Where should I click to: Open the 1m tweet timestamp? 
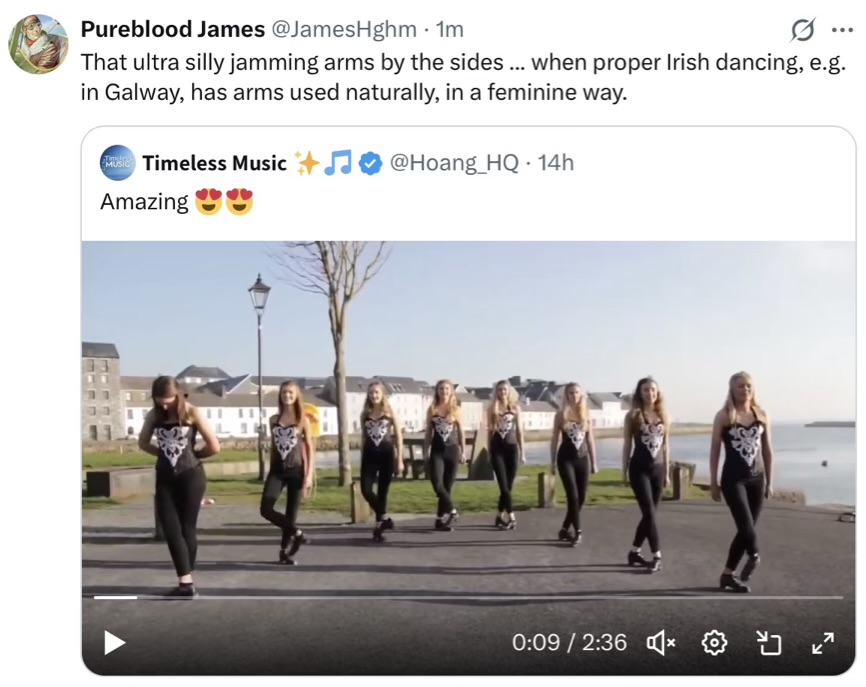click(450, 29)
